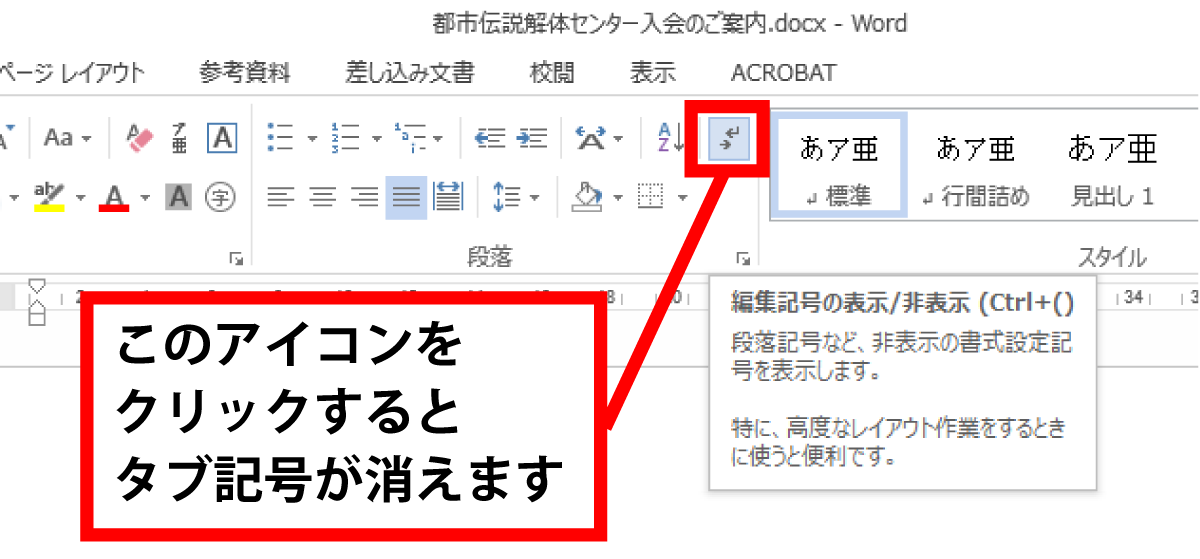Screen dimensions: 1200x559
Task: Open line and paragraph spacing options
Action: tap(505, 197)
